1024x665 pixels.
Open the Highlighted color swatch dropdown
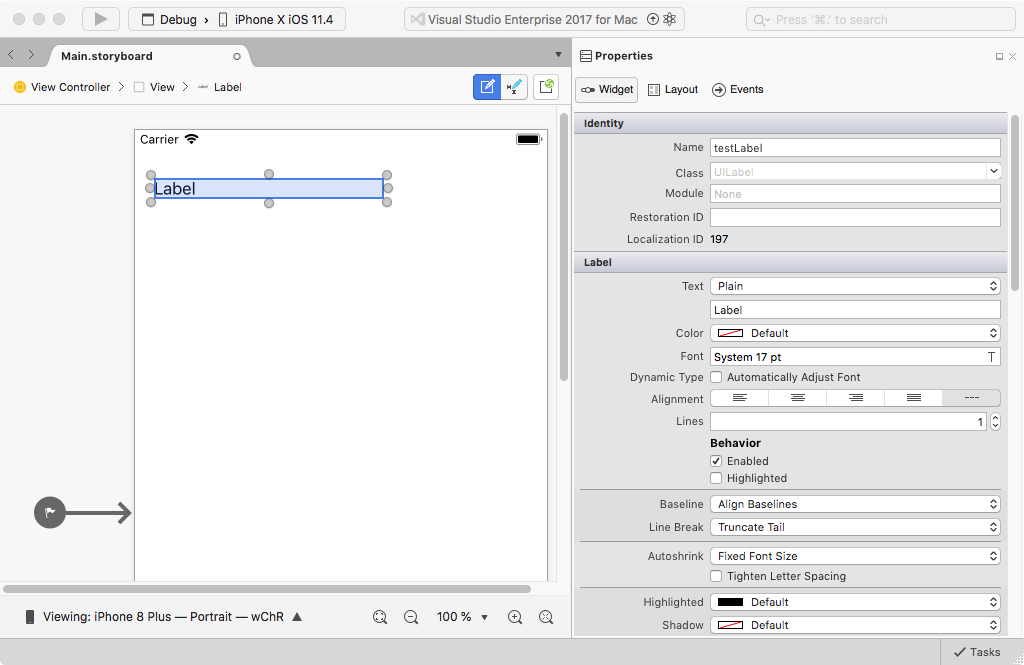(x=855, y=602)
